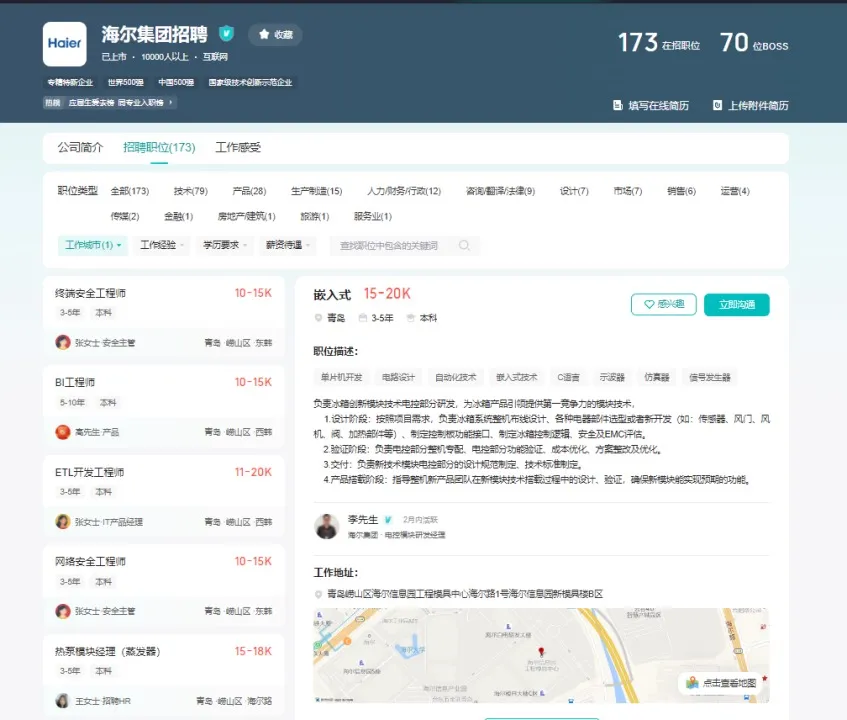
Task: Click the 单片机开发 skill tag
Action: (x=341, y=377)
